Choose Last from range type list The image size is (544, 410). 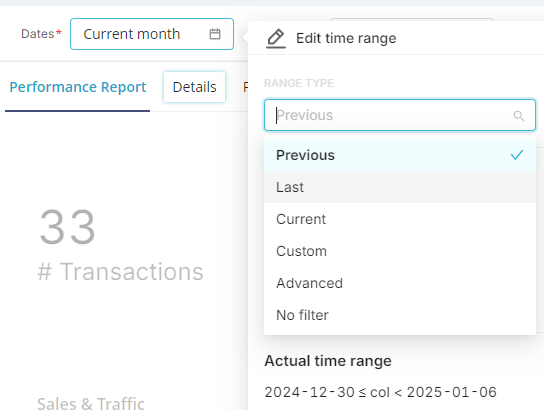tap(400, 187)
